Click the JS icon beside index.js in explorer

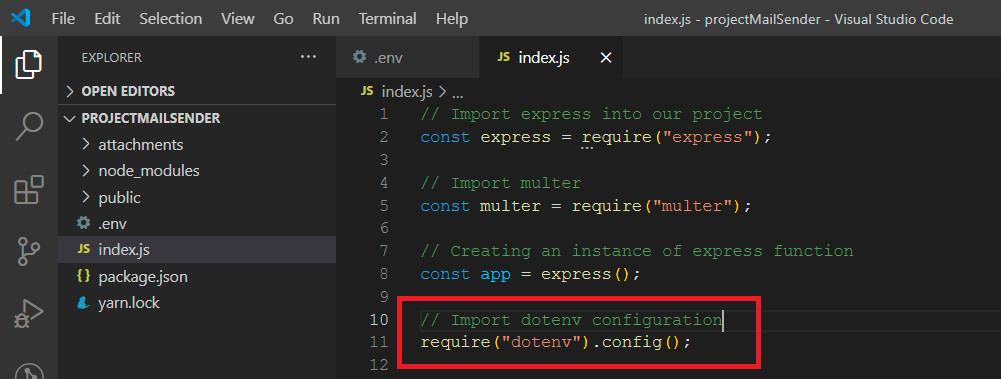(x=84, y=249)
